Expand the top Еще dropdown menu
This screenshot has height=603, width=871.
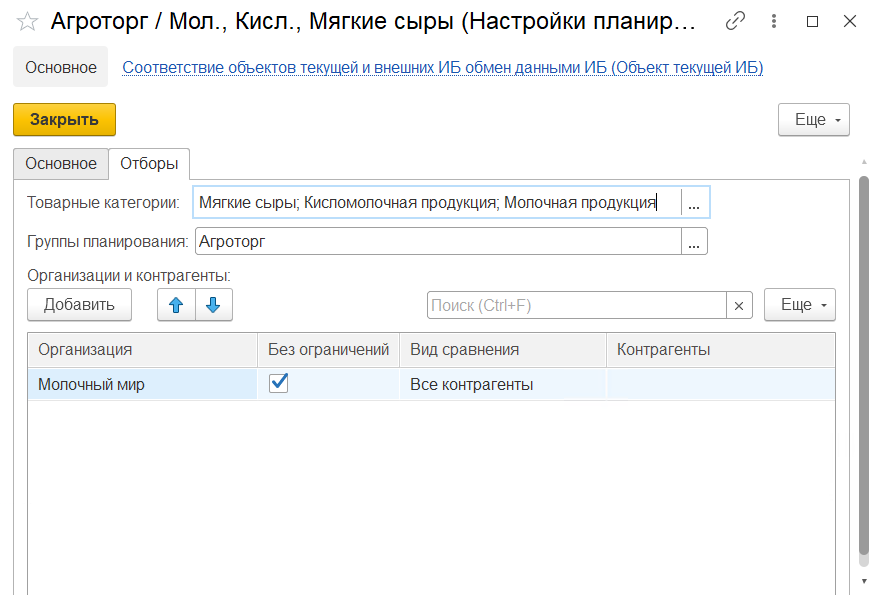(x=813, y=120)
